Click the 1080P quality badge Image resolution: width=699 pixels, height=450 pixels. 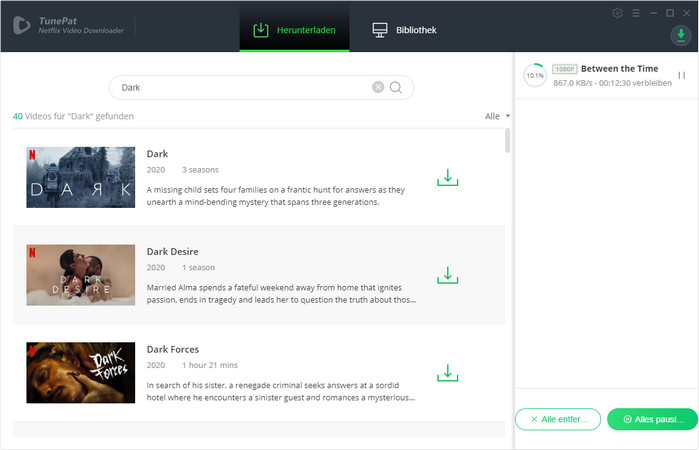564,69
